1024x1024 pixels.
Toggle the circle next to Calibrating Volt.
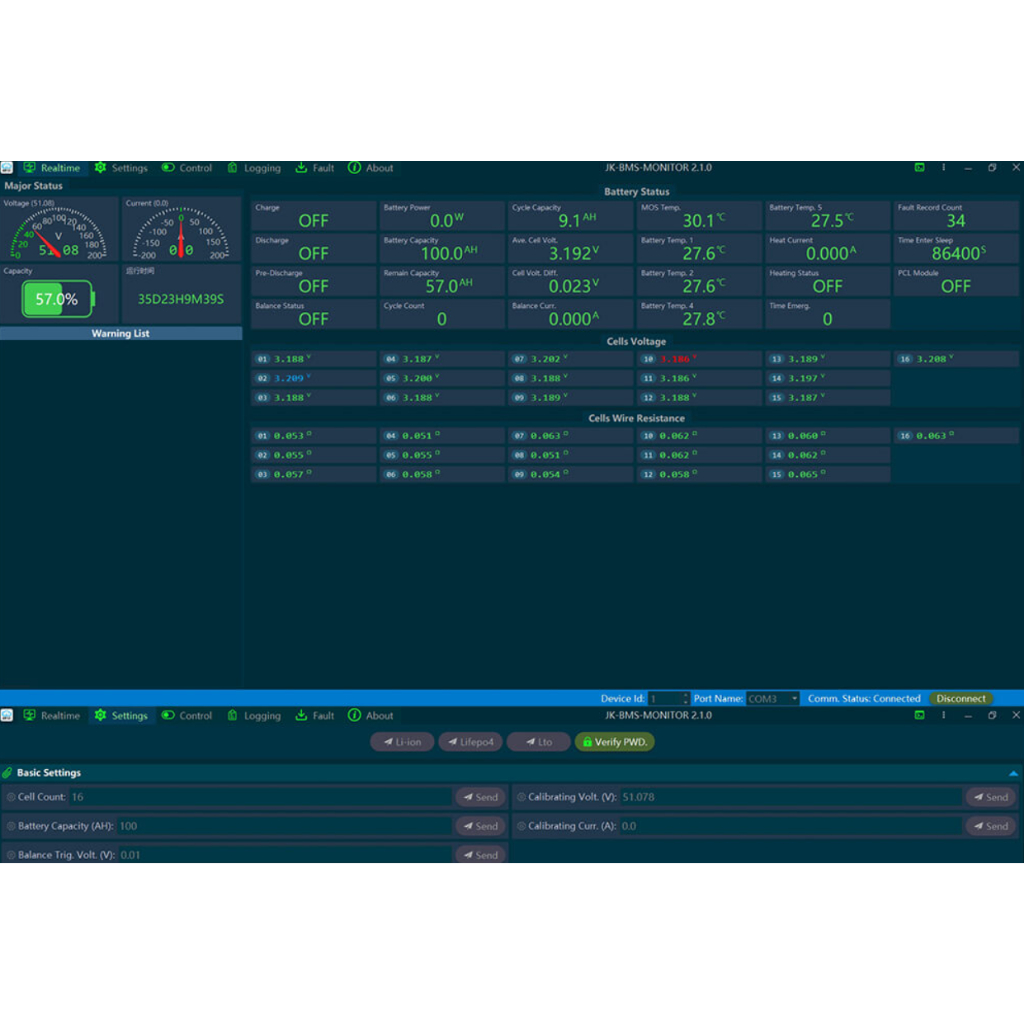point(521,797)
